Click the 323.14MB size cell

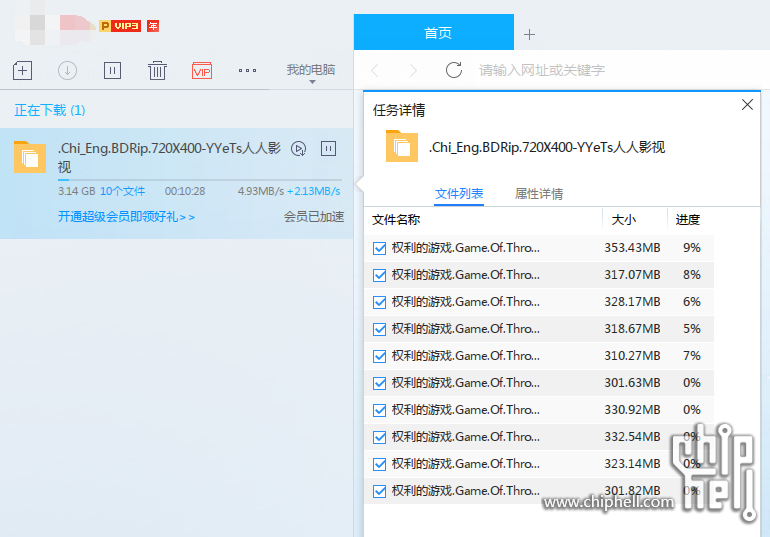[x=632, y=464]
